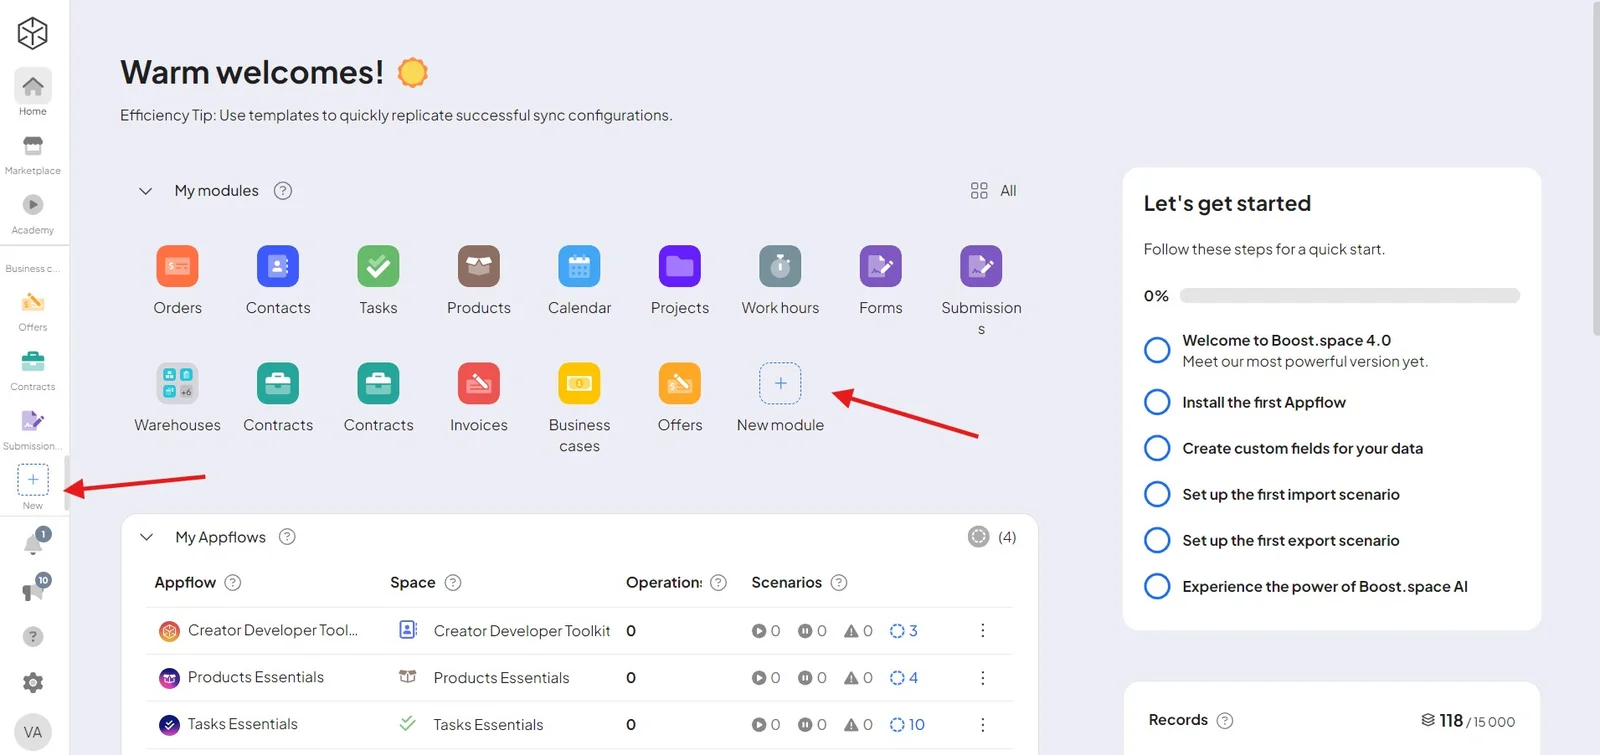This screenshot has width=1600, height=755.
Task: Open draft scenarios count 4
Action: tap(904, 678)
